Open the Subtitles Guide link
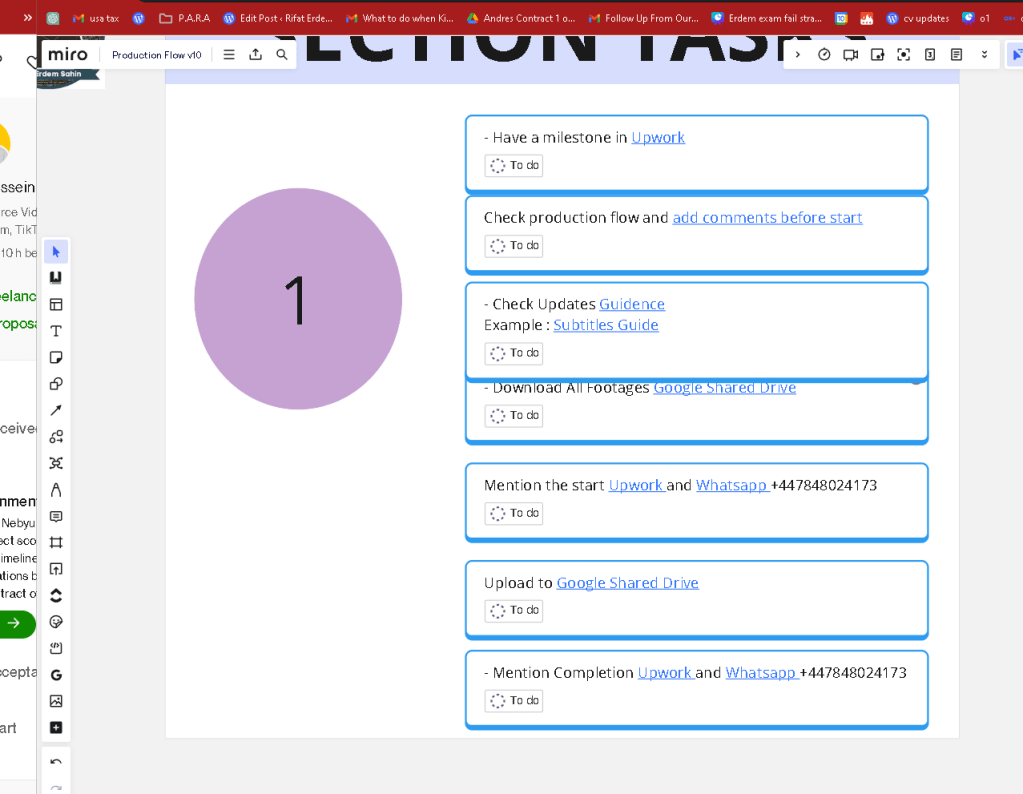The height and width of the screenshot is (794, 1023). click(x=605, y=325)
